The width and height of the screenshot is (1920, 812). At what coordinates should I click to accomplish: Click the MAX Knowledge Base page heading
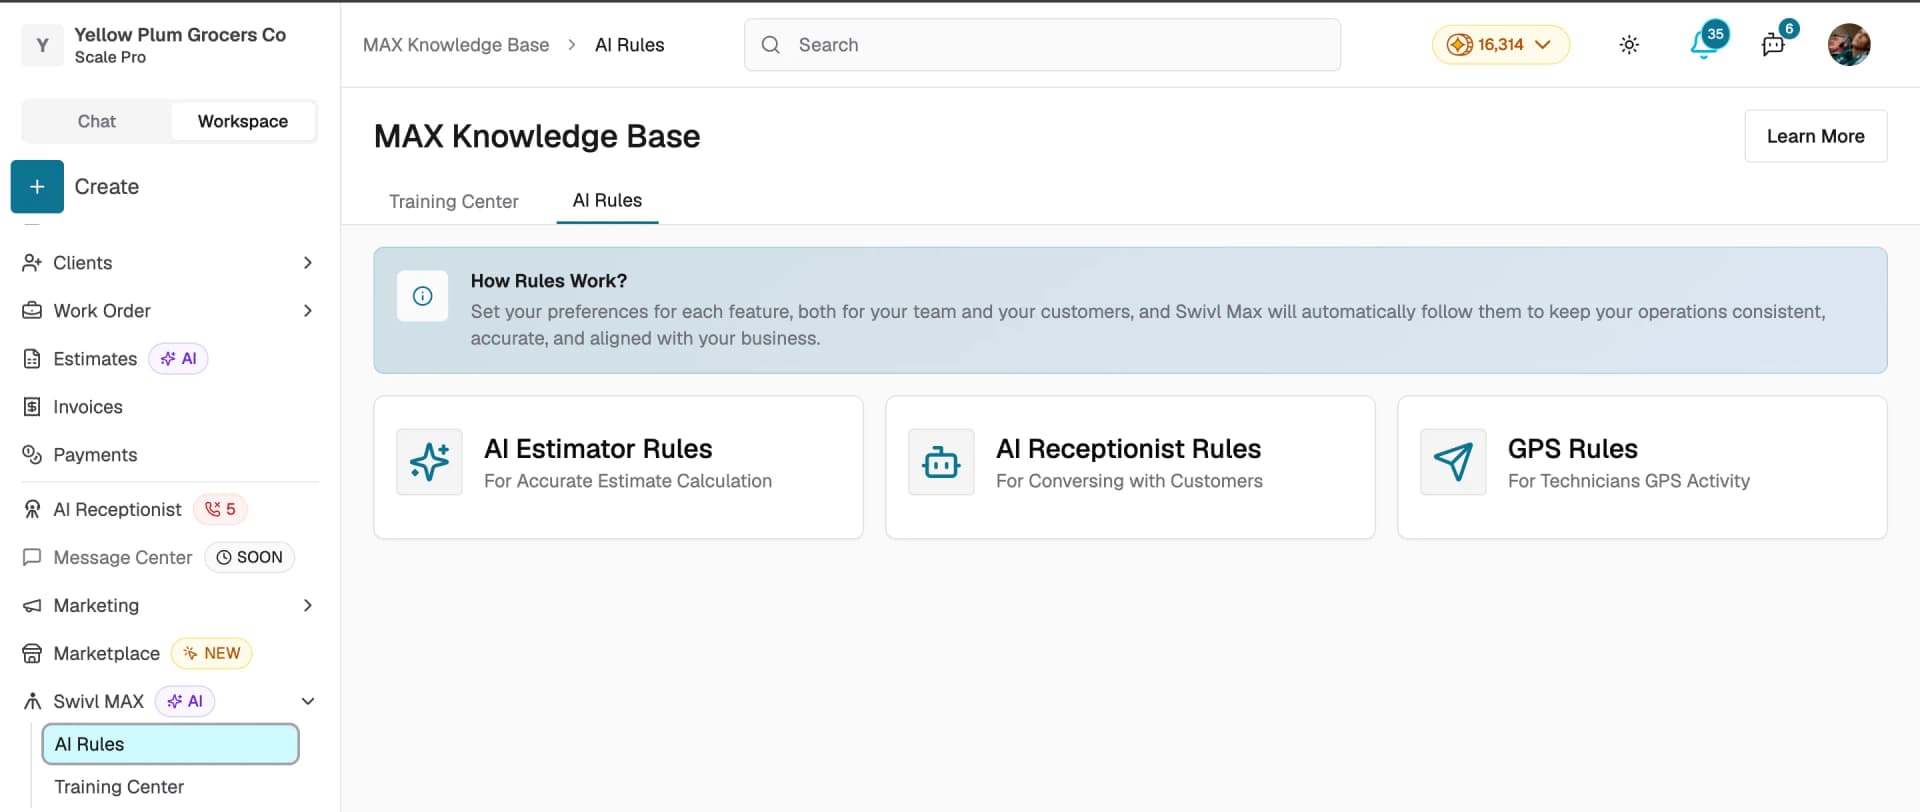coord(537,136)
